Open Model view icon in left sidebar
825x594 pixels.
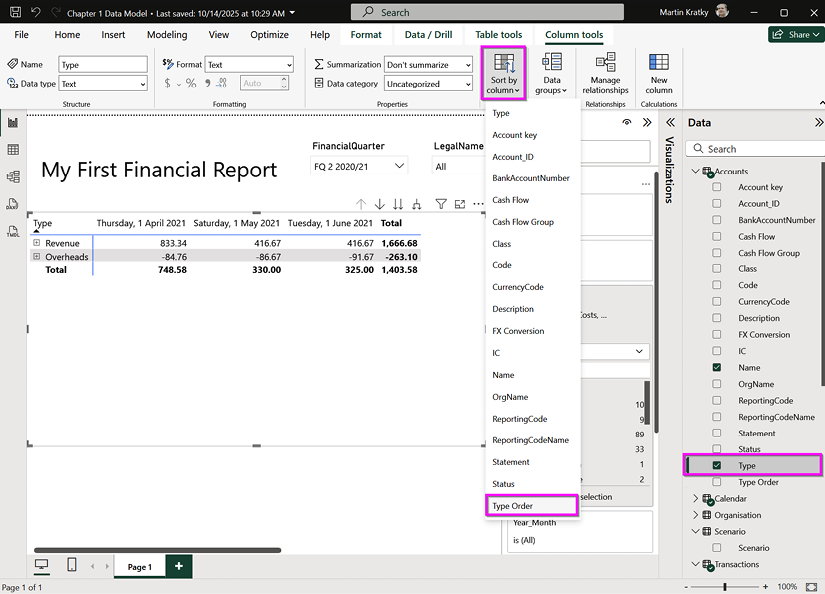click(x=13, y=177)
